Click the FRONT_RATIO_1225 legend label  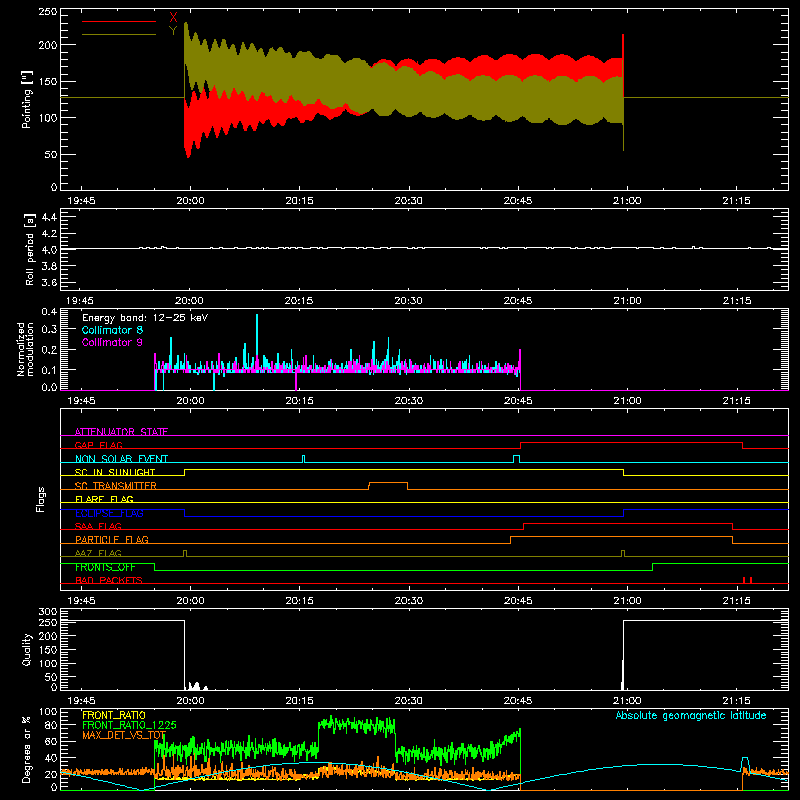[x=129, y=725]
